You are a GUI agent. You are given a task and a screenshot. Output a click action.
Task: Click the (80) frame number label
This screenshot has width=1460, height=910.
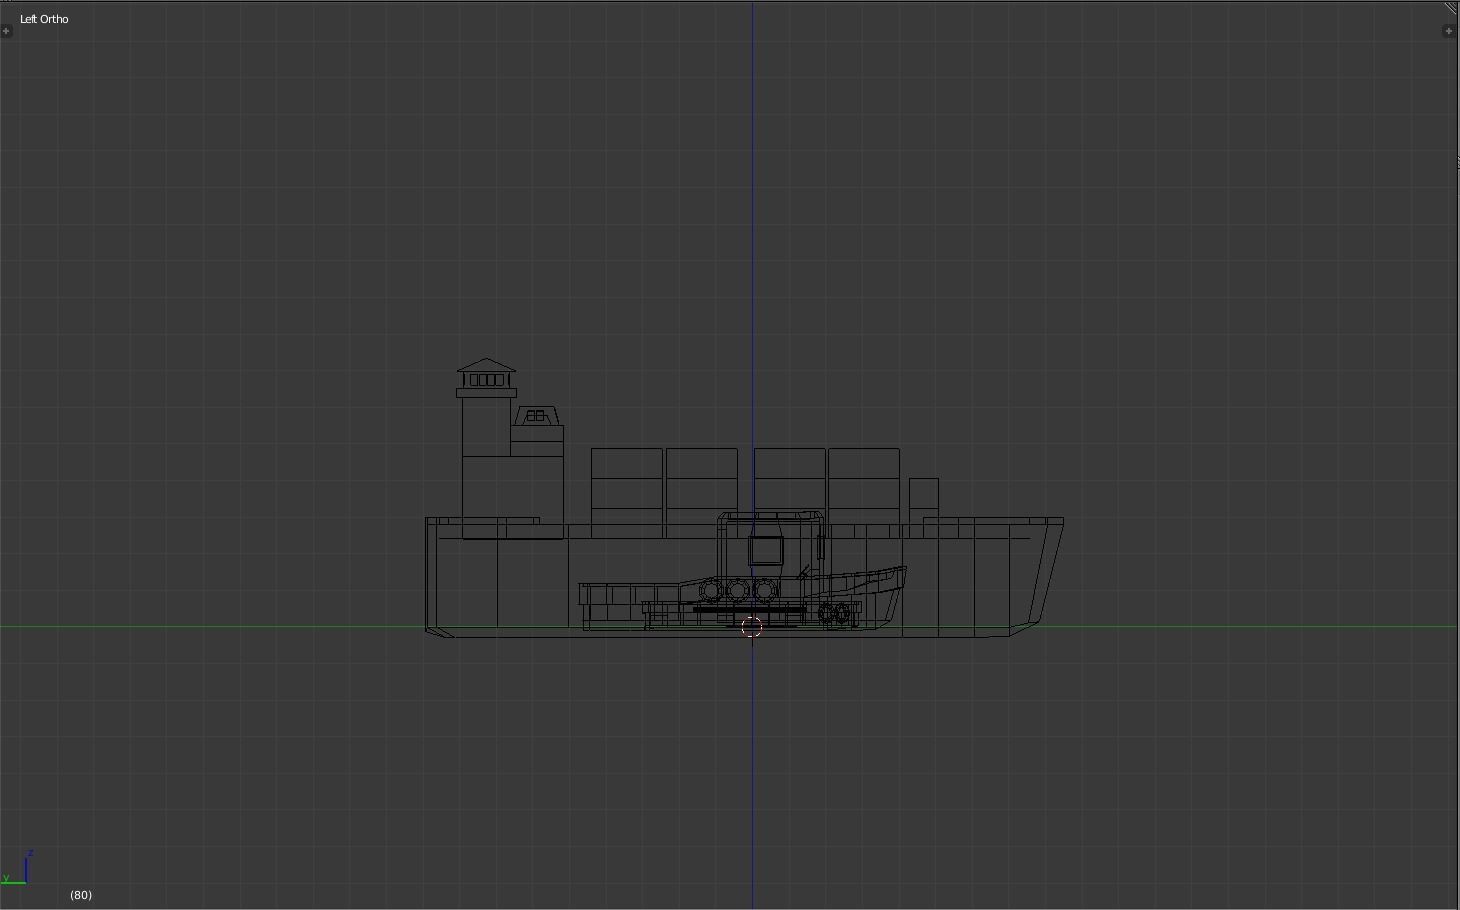point(81,895)
